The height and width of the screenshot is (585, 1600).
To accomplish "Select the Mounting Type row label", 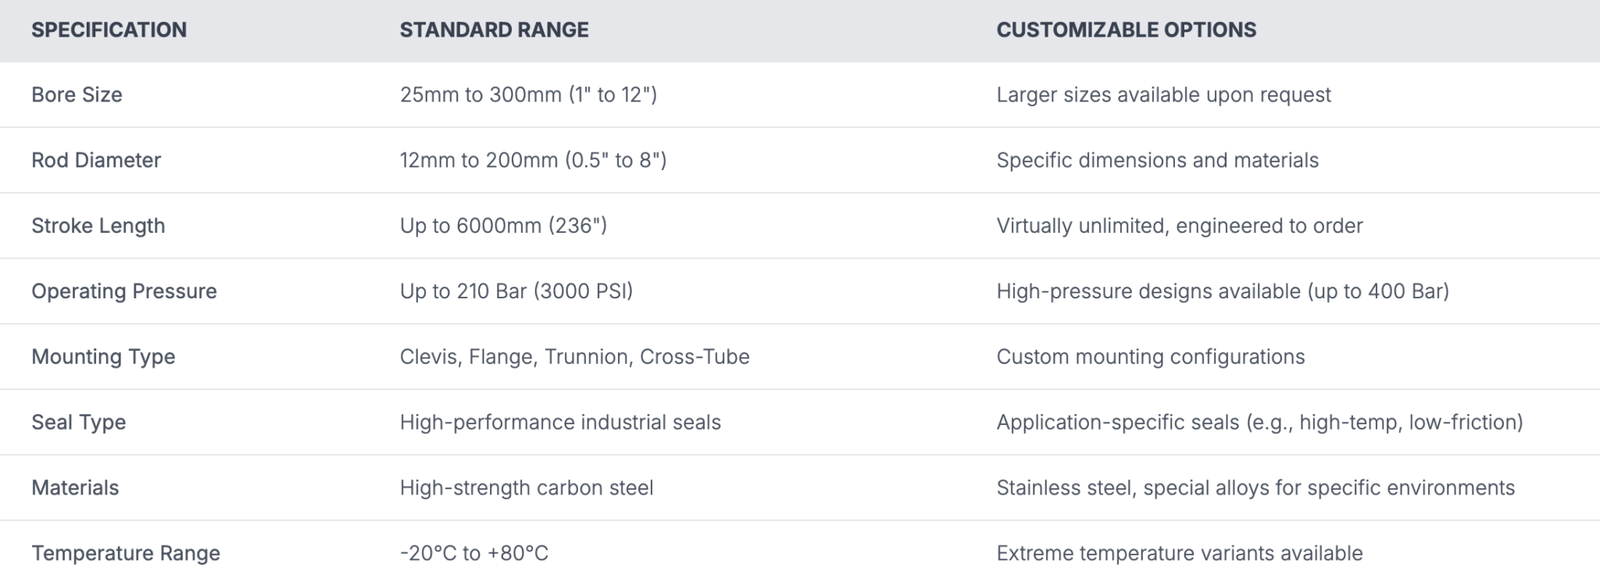I will pyautogui.click(x=103, y=357).
